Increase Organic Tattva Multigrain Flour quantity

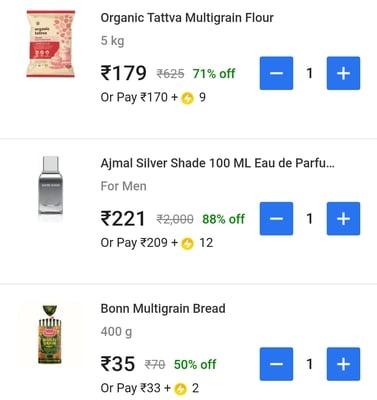pos(343,73)
